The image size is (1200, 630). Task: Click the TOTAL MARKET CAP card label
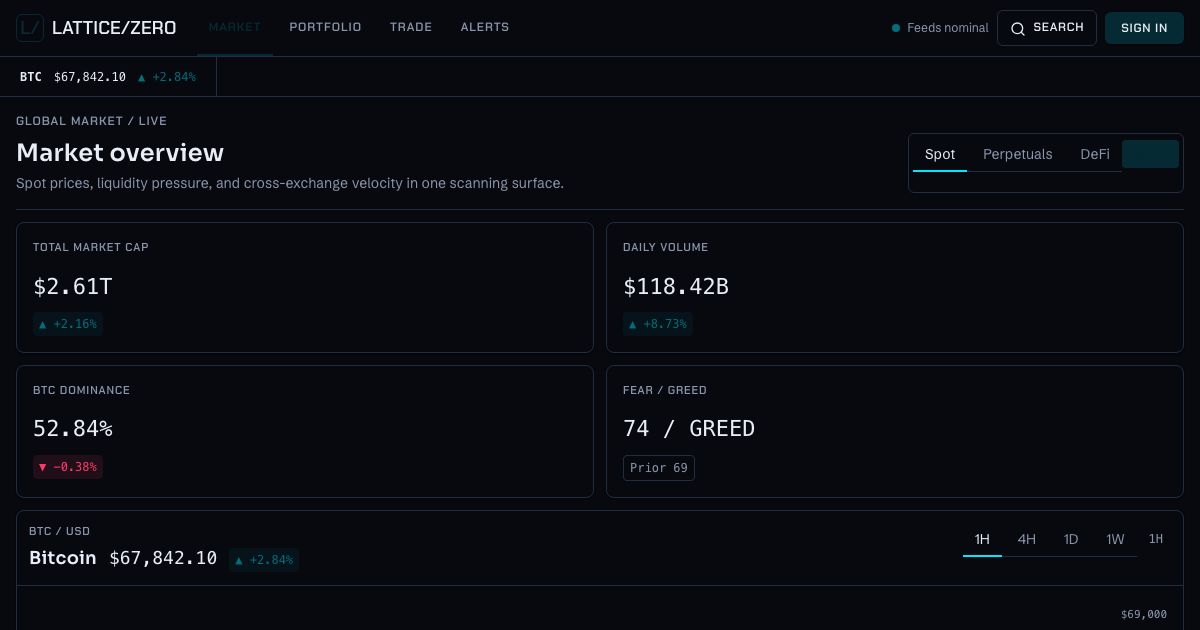91,247
